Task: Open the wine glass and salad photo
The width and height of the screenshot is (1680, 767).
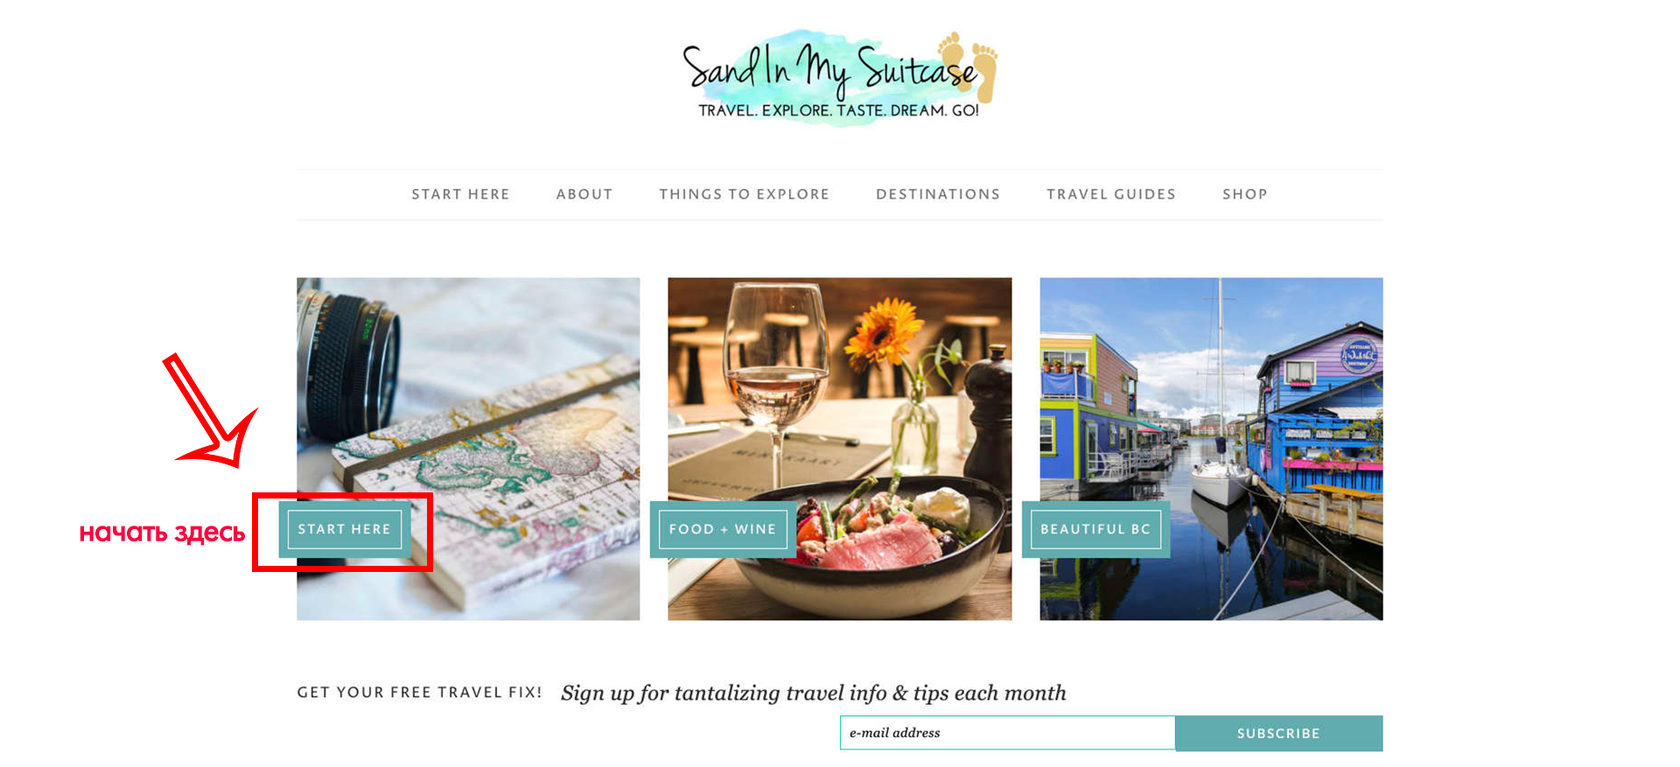Action: [x=840, y=449]
